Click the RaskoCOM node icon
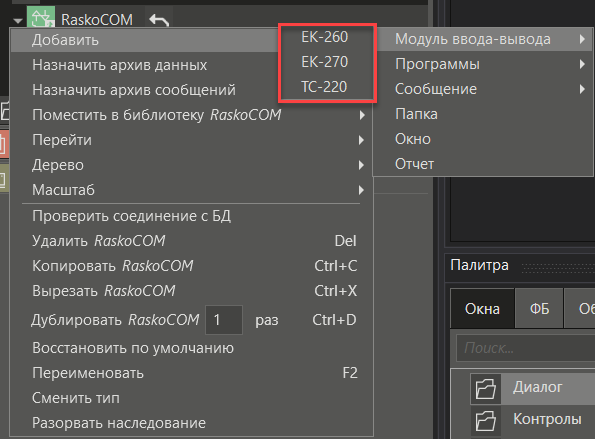Image resolution: width=595 pixels, height=439 pixels. (41, 17)
